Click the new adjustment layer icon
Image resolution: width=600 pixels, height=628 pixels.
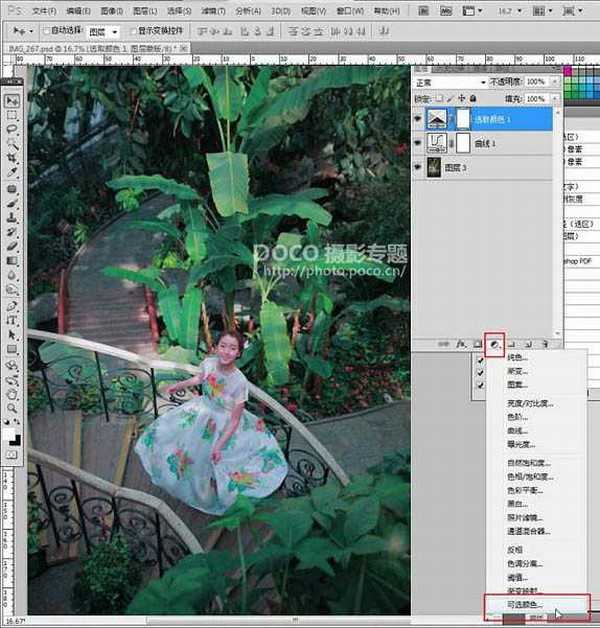pos(494,344)
